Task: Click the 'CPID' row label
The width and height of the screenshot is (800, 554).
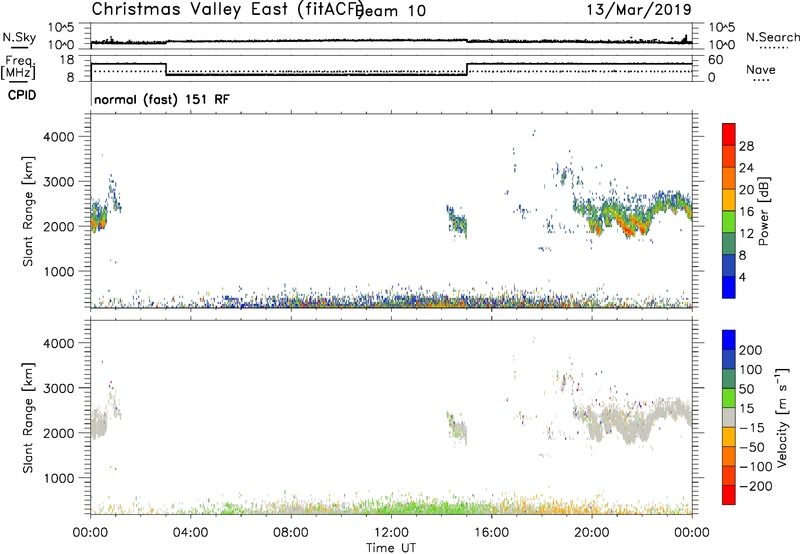Action: 22,95
